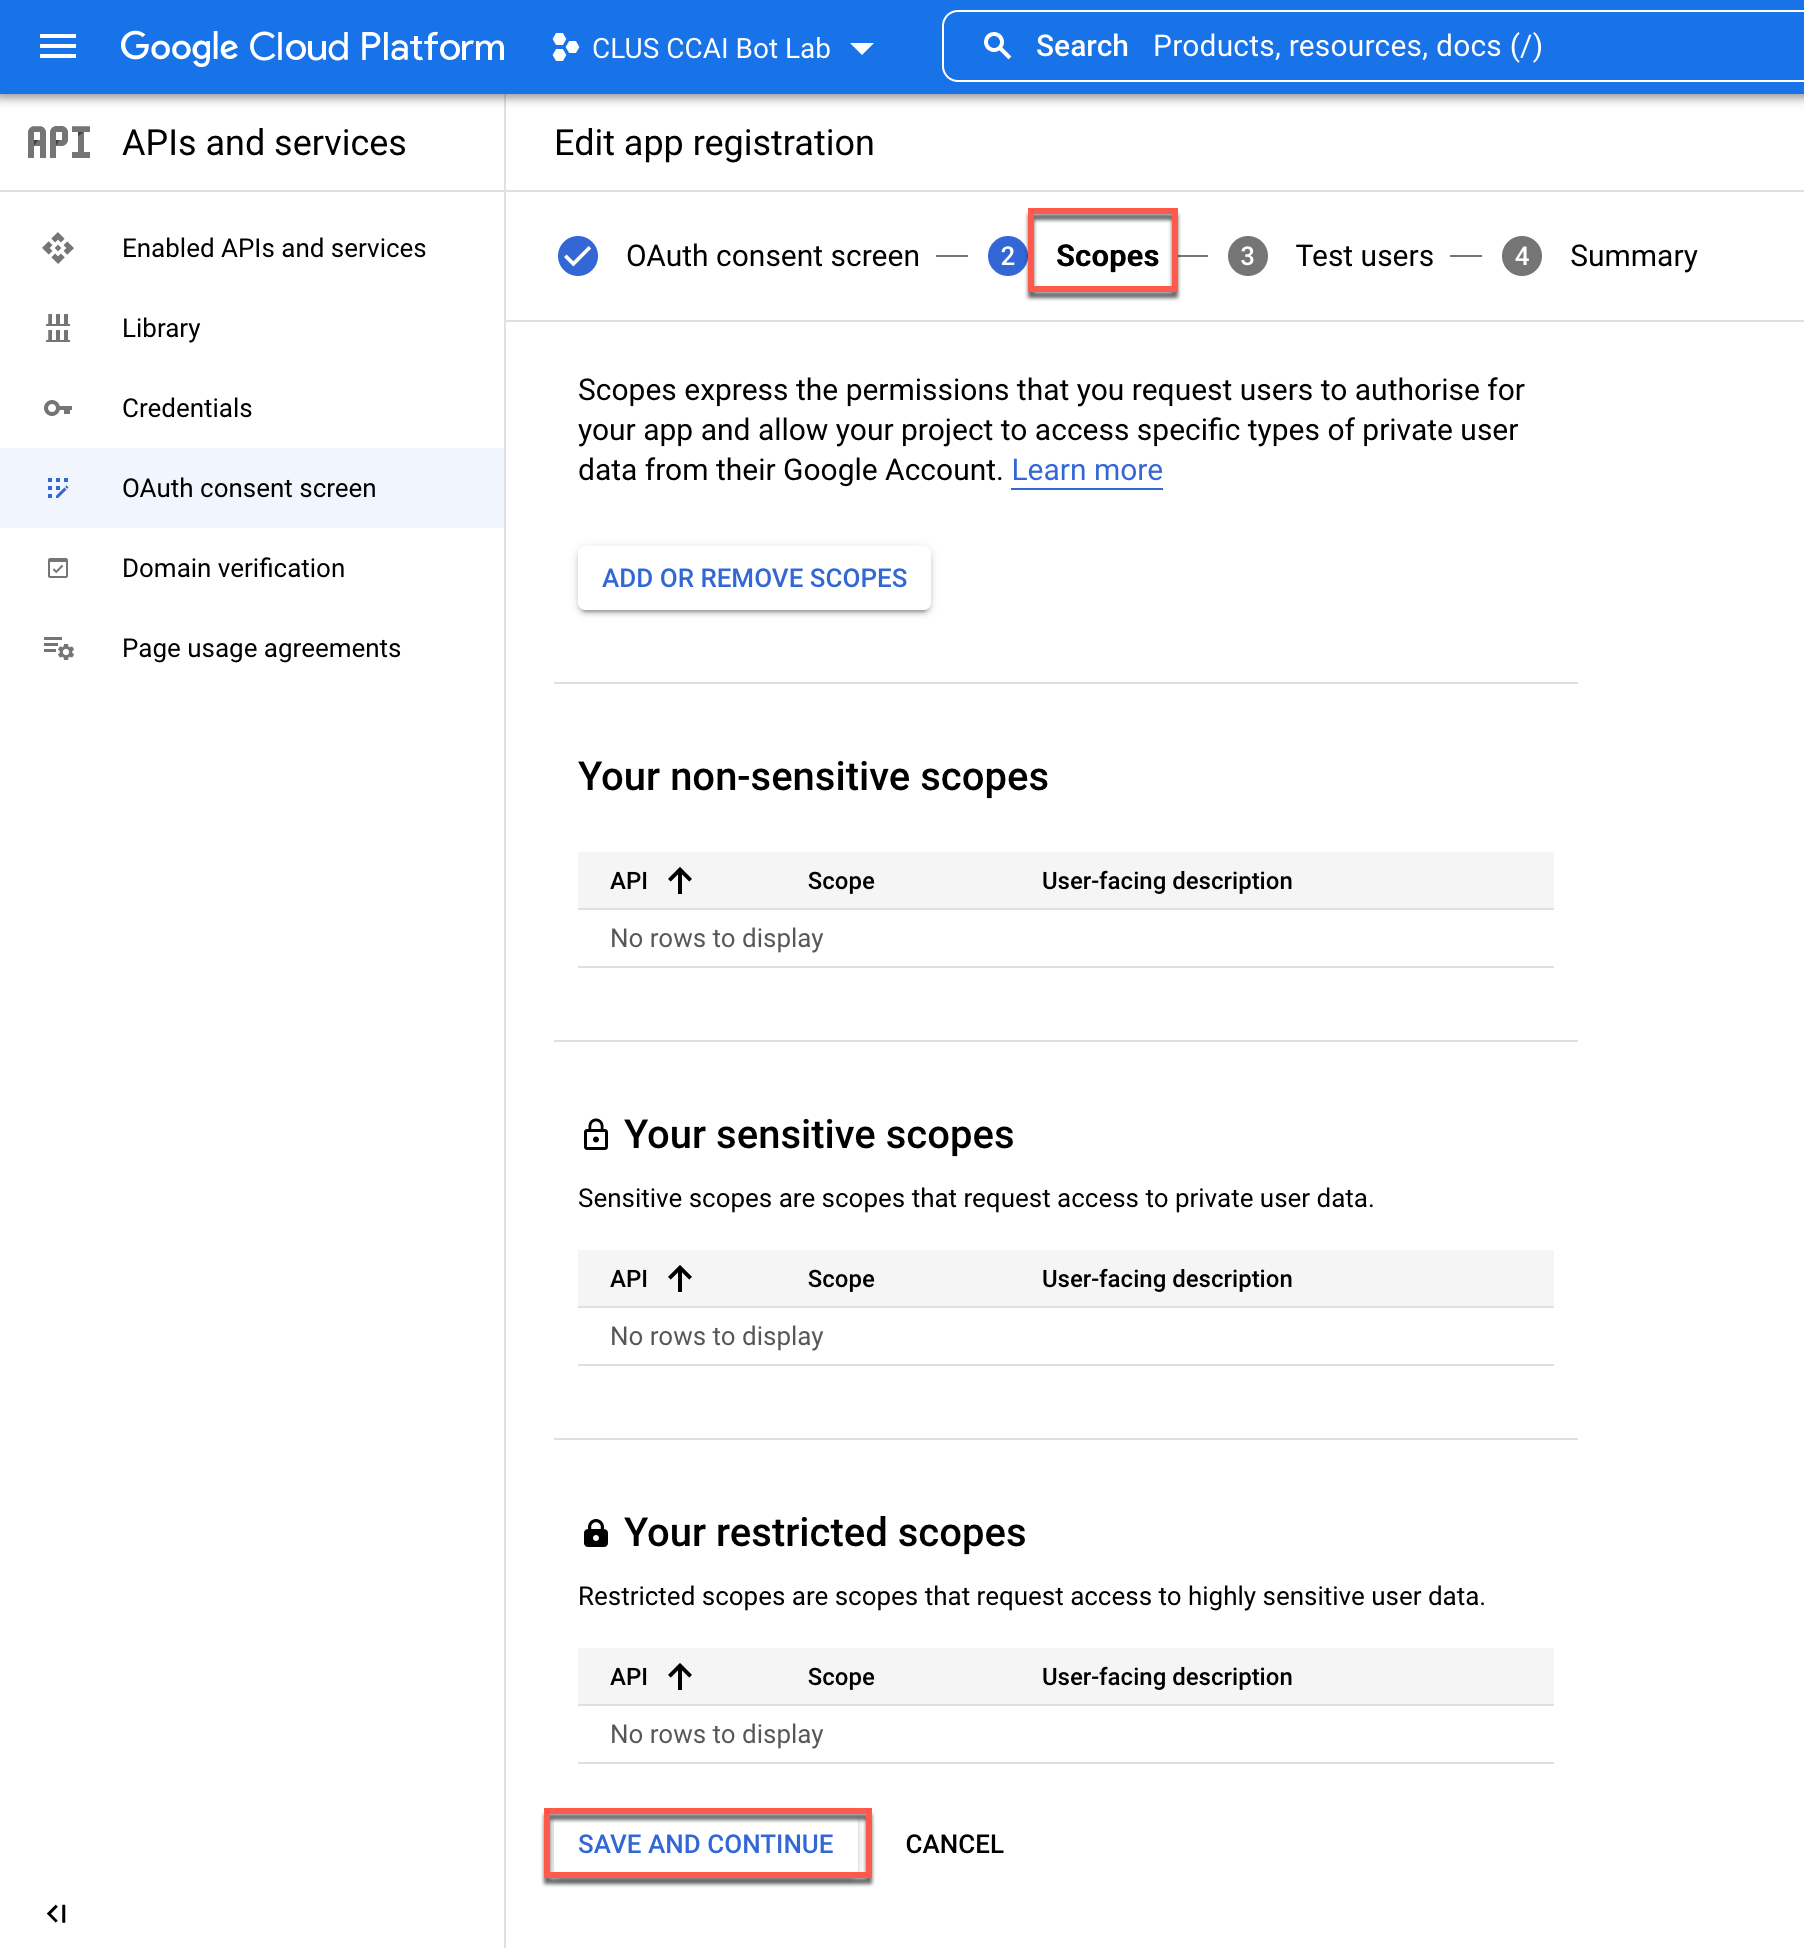This screenshot has width=1804, height=1948.
Task: Click User-facing description header in restricted table
Action: point(1167,1677)
